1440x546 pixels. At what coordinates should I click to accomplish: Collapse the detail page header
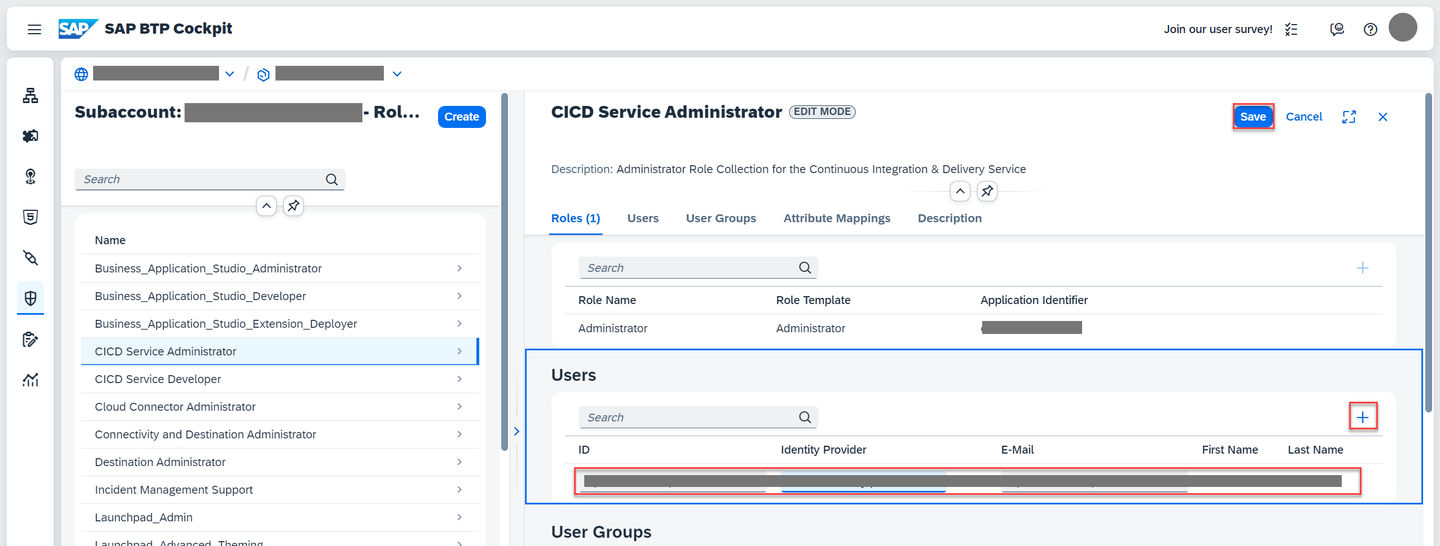click(x=960, y=191)
